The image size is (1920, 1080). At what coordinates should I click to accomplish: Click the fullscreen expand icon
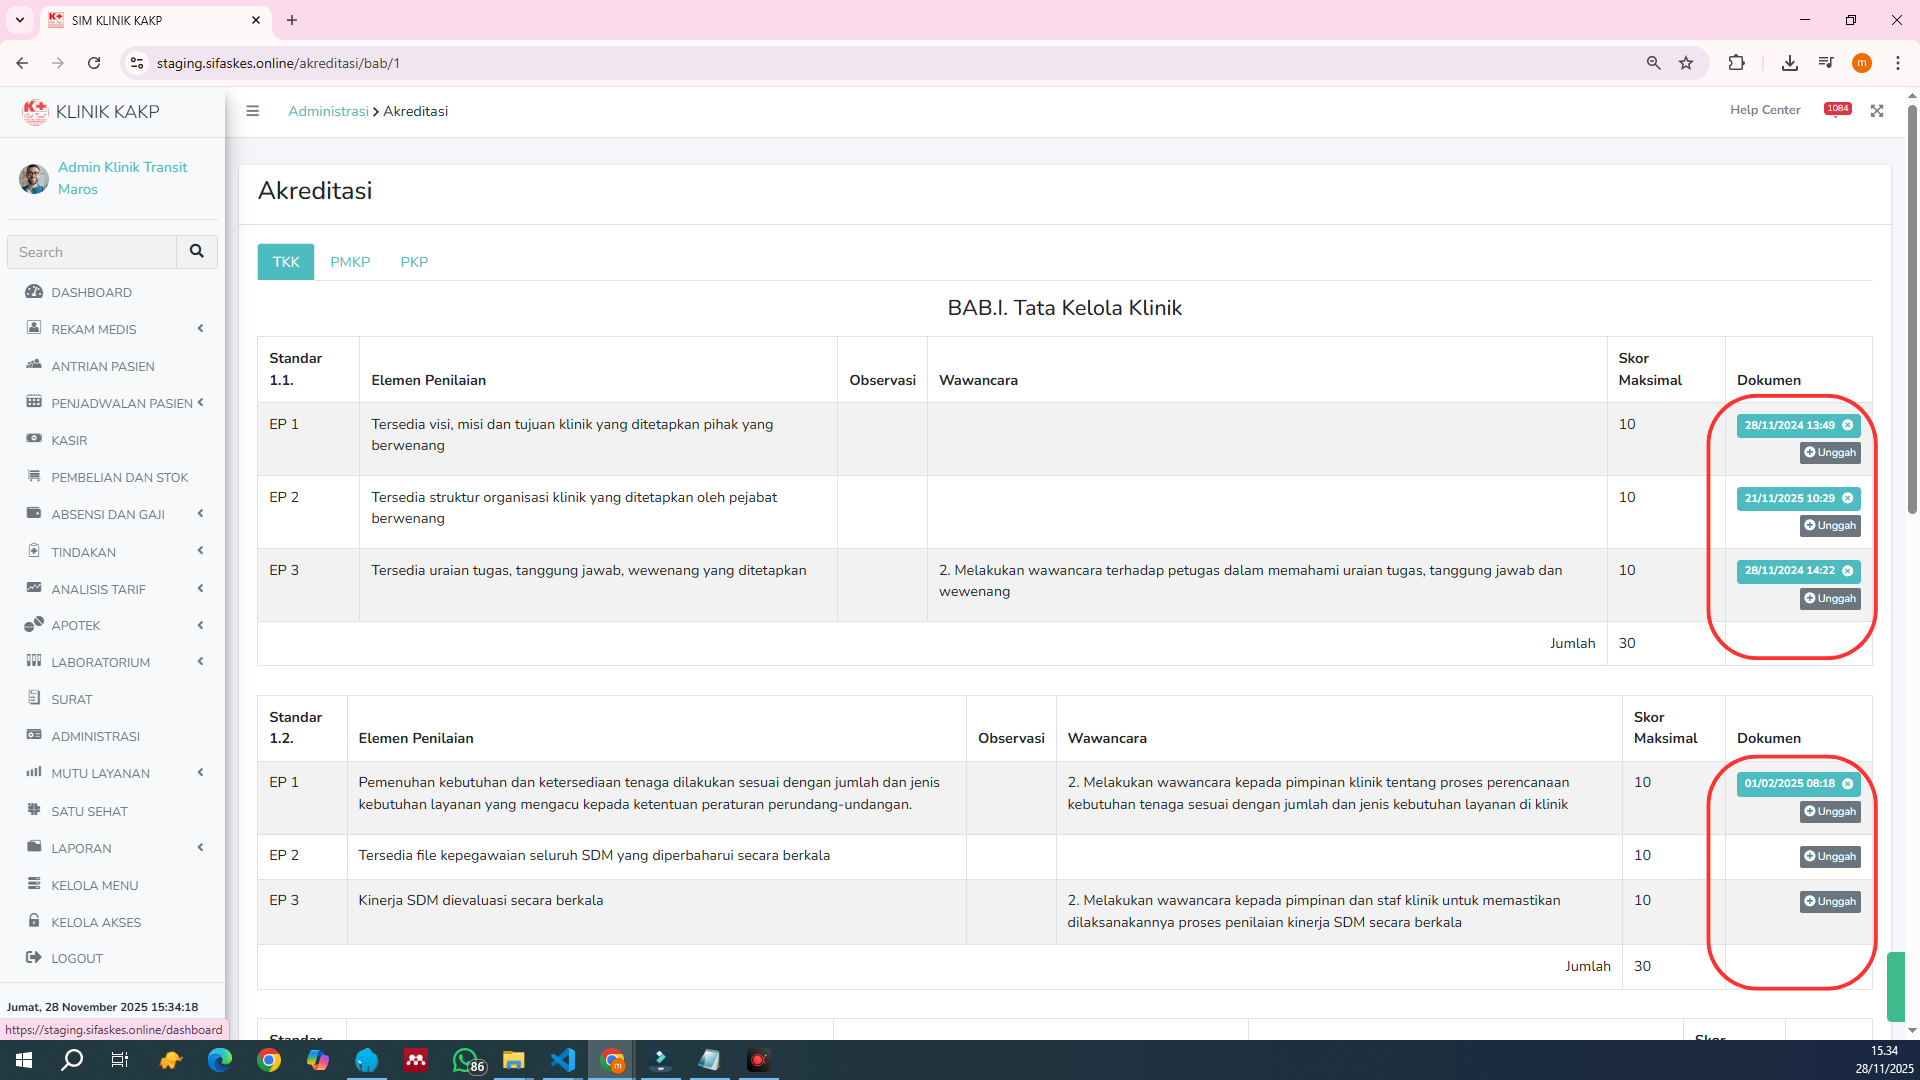point(1877,111)
